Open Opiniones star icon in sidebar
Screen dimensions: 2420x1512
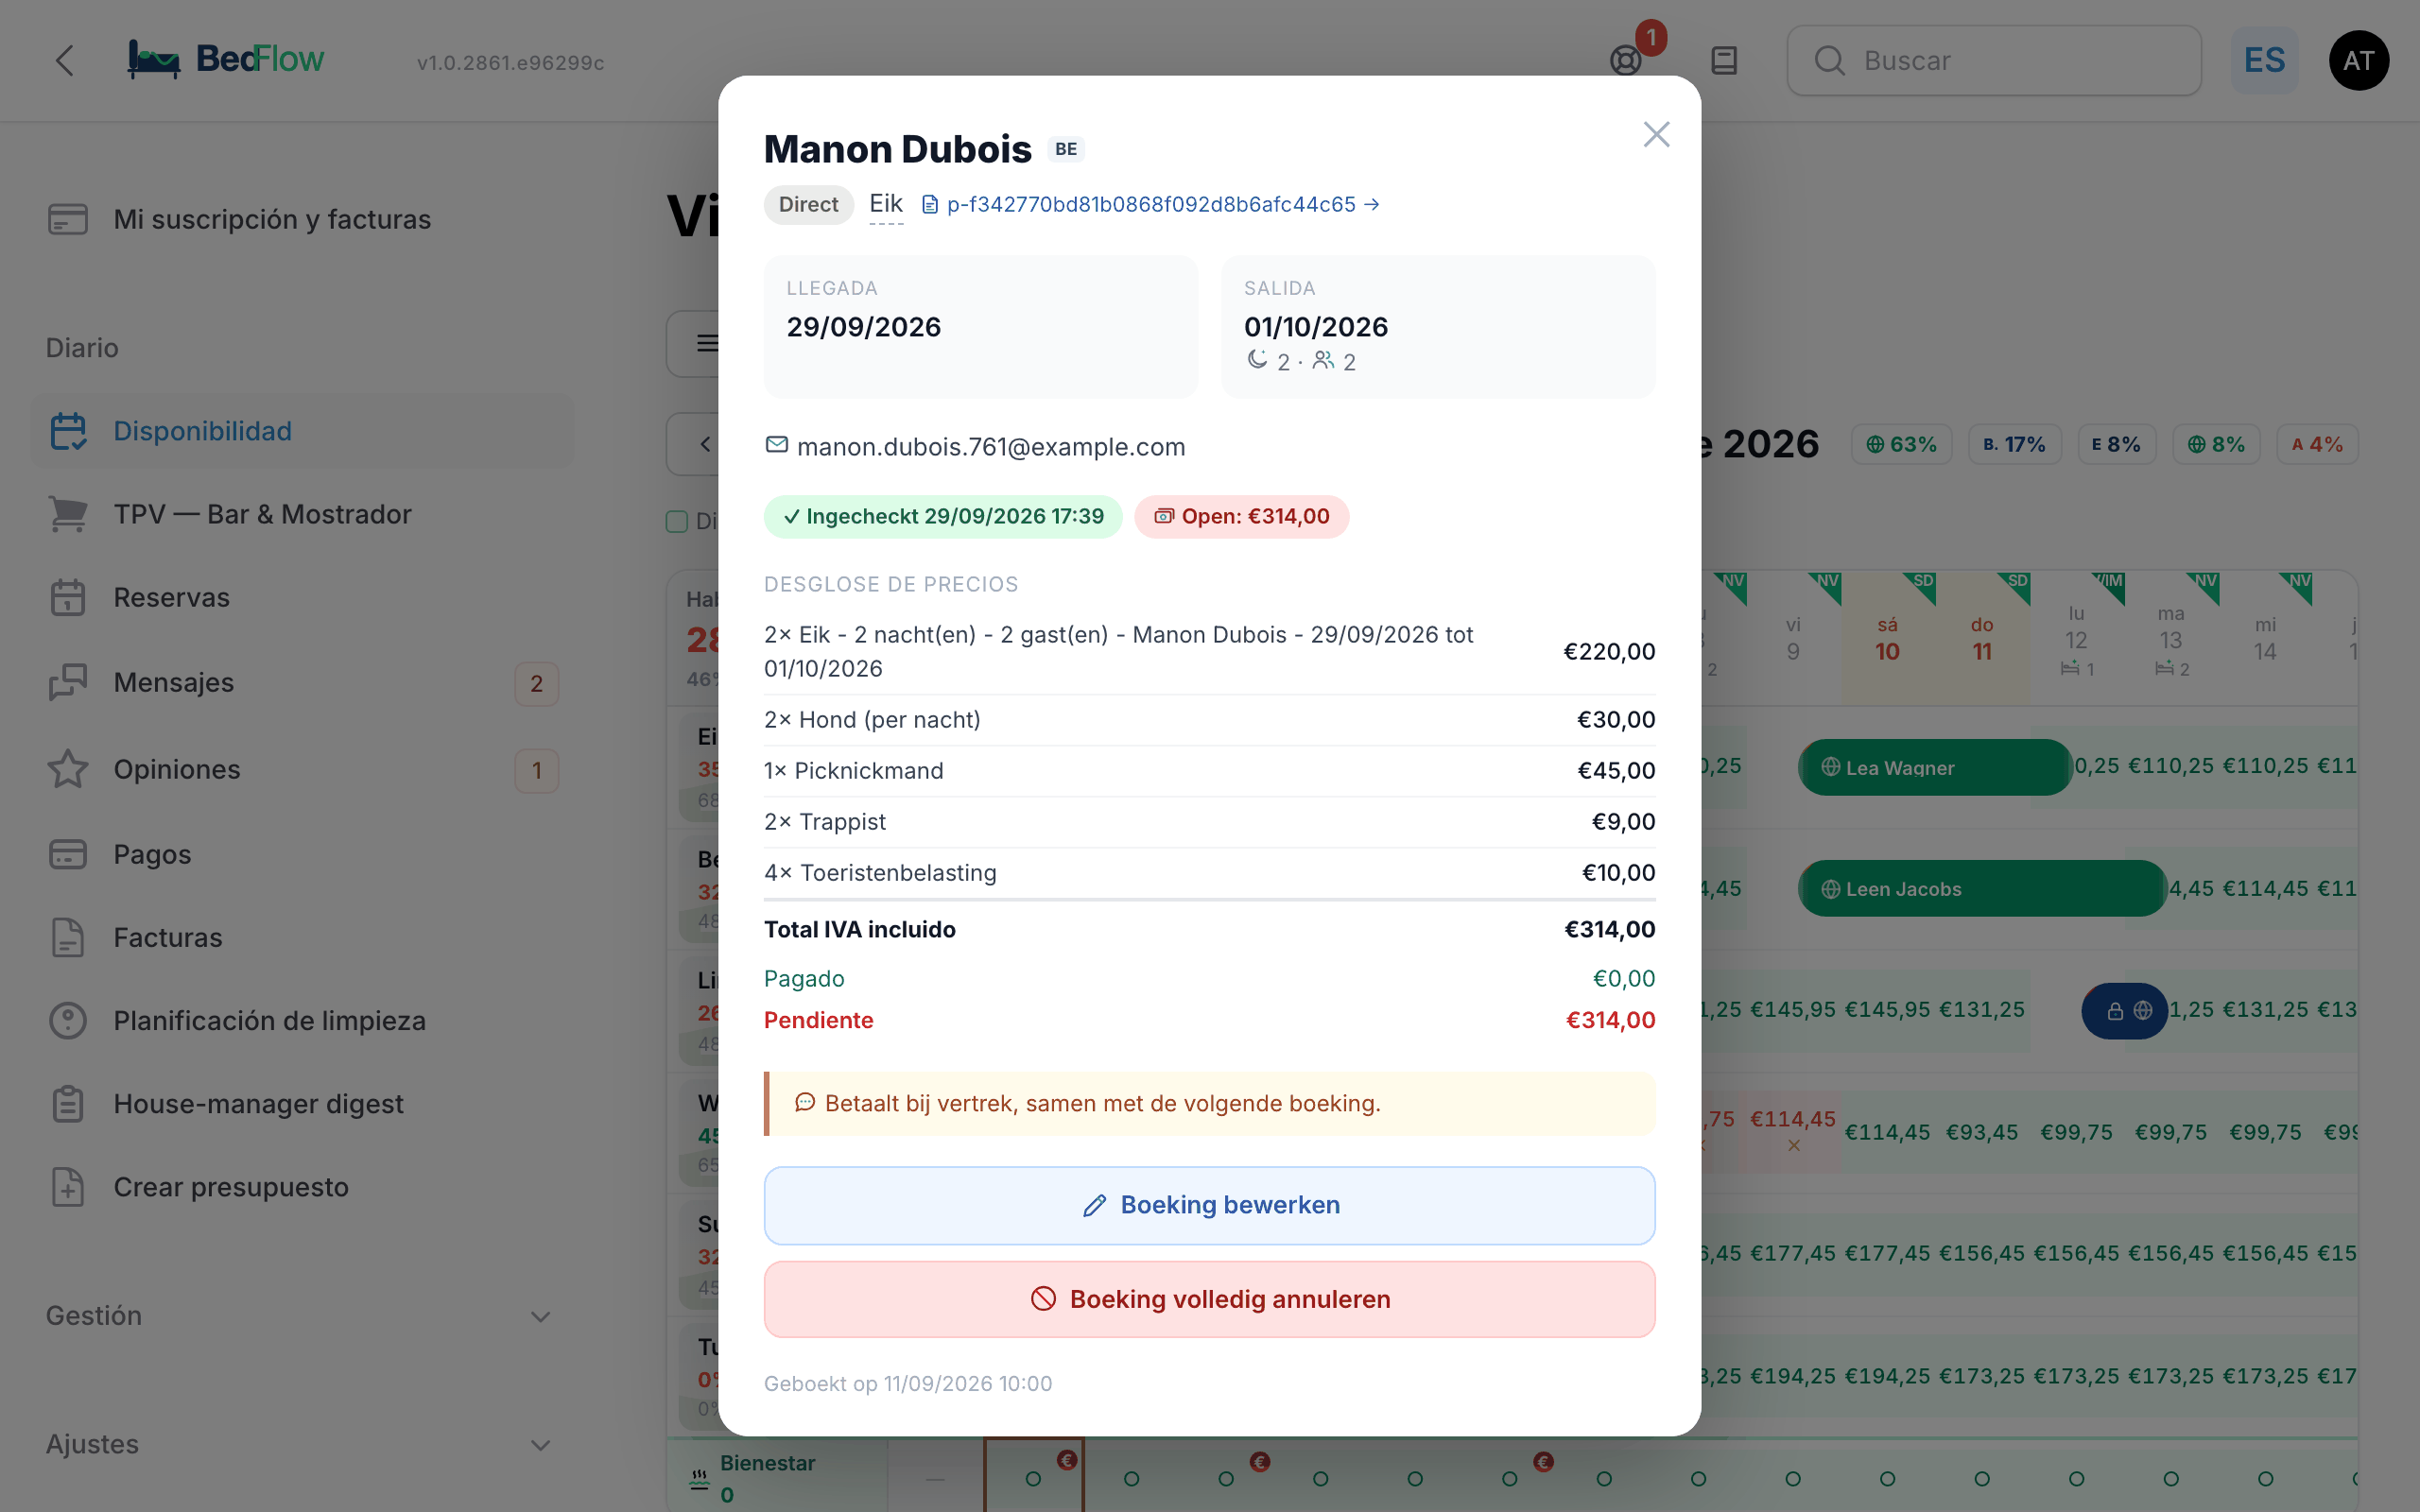click(68, 769)
